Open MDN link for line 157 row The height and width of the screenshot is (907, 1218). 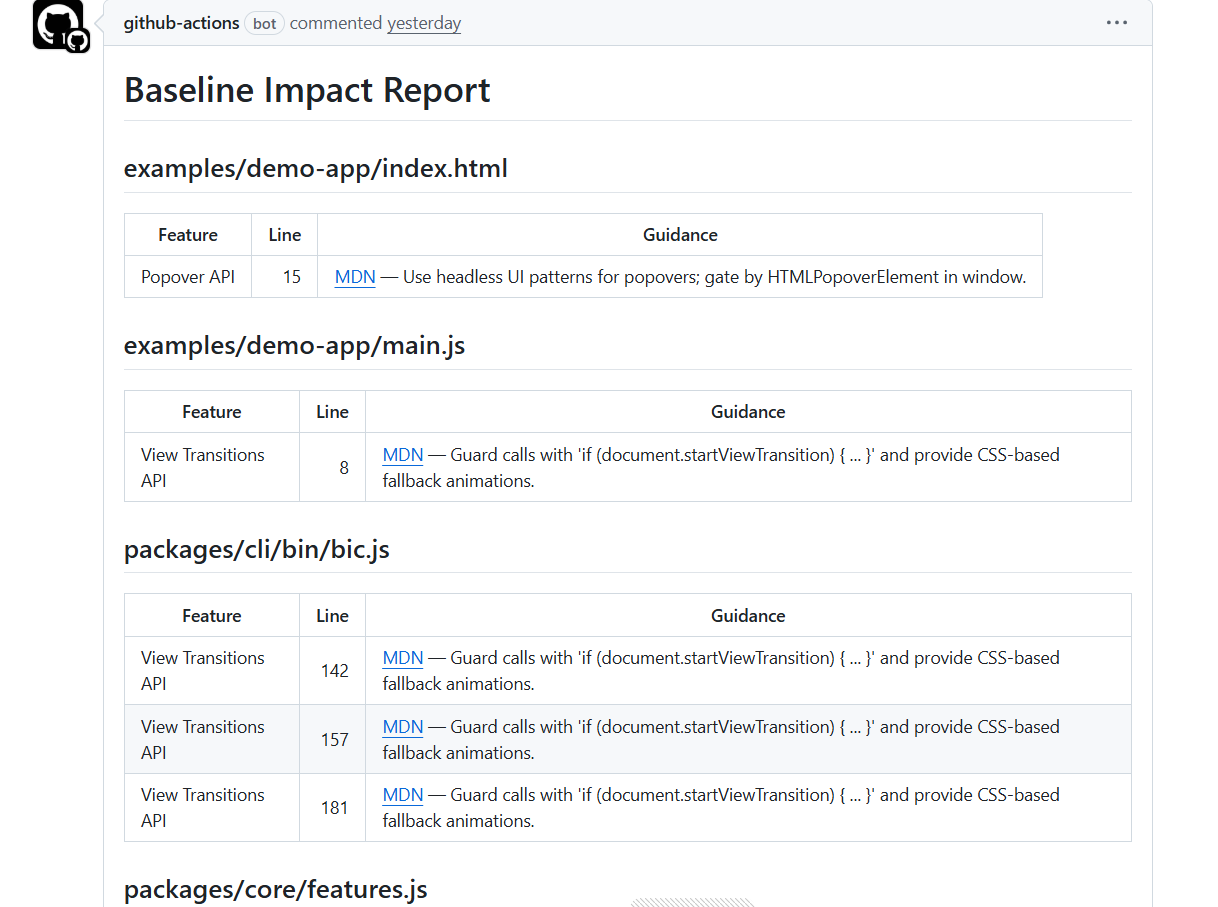tap(403, 727)
